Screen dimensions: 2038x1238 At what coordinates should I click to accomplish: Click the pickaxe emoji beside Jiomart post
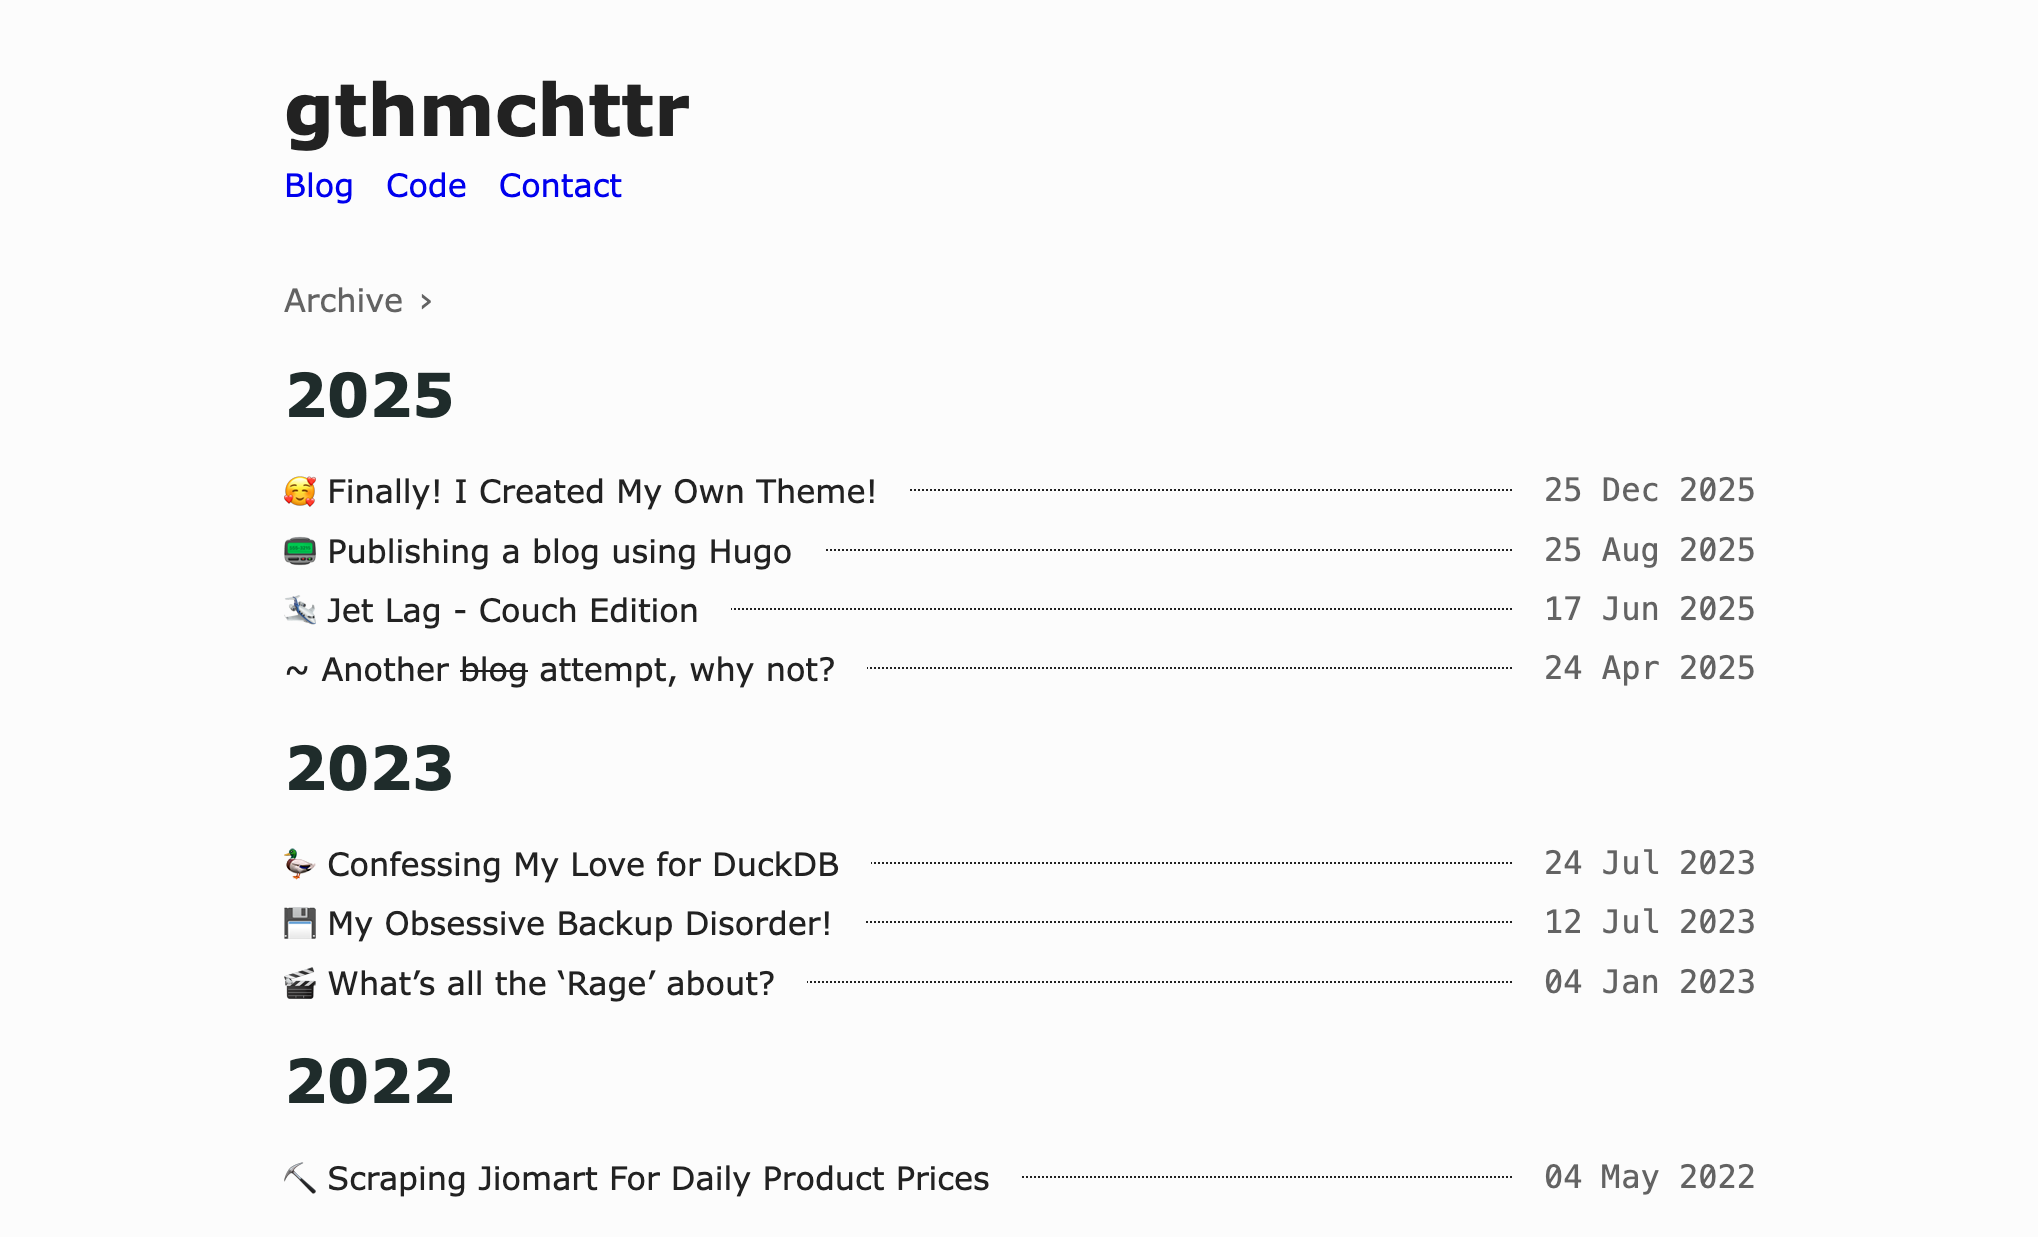point(300,1178)
